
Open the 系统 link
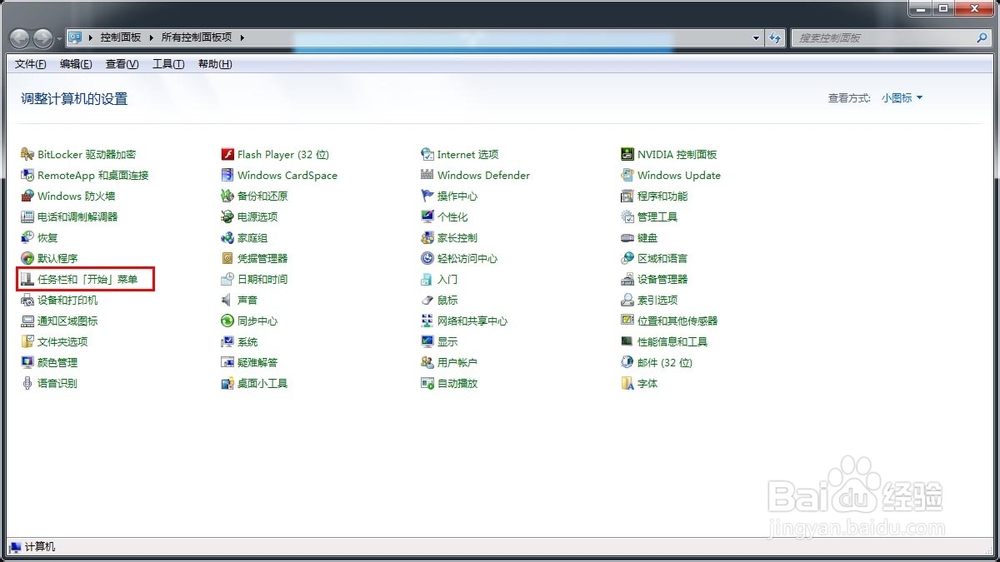[x=247, y=341]
